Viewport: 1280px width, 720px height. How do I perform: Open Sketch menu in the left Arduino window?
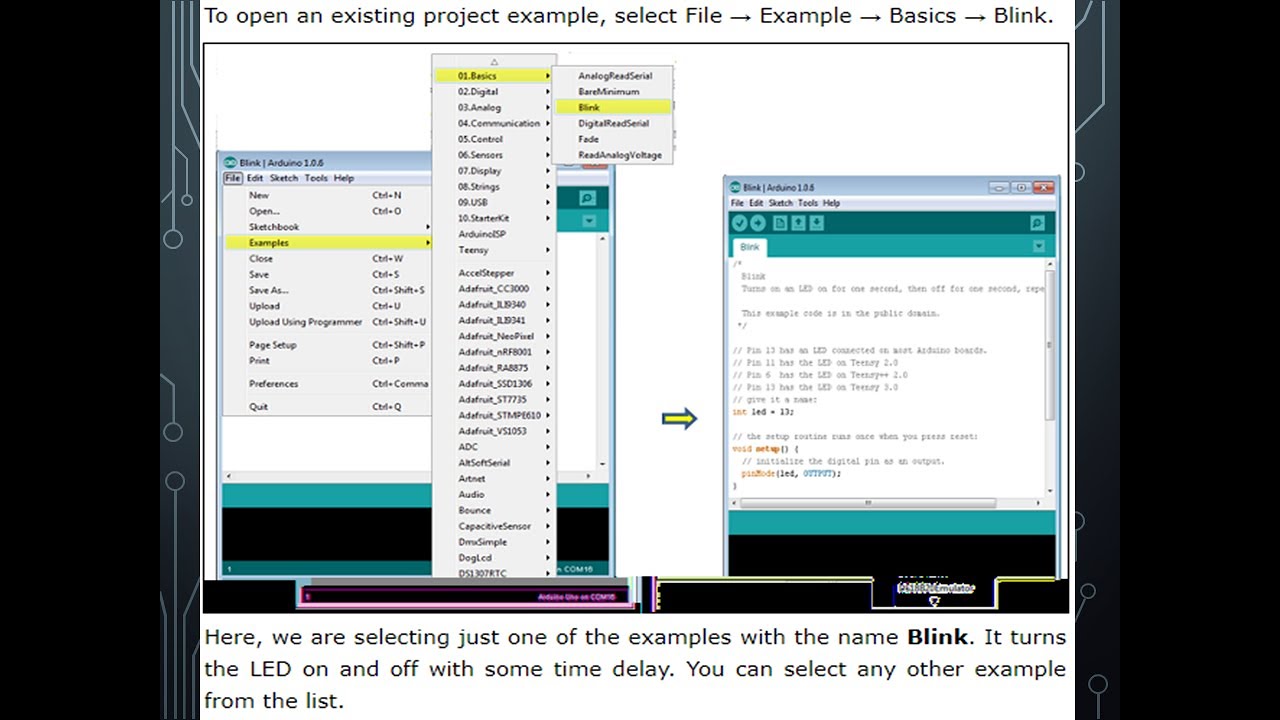(284, 178)
